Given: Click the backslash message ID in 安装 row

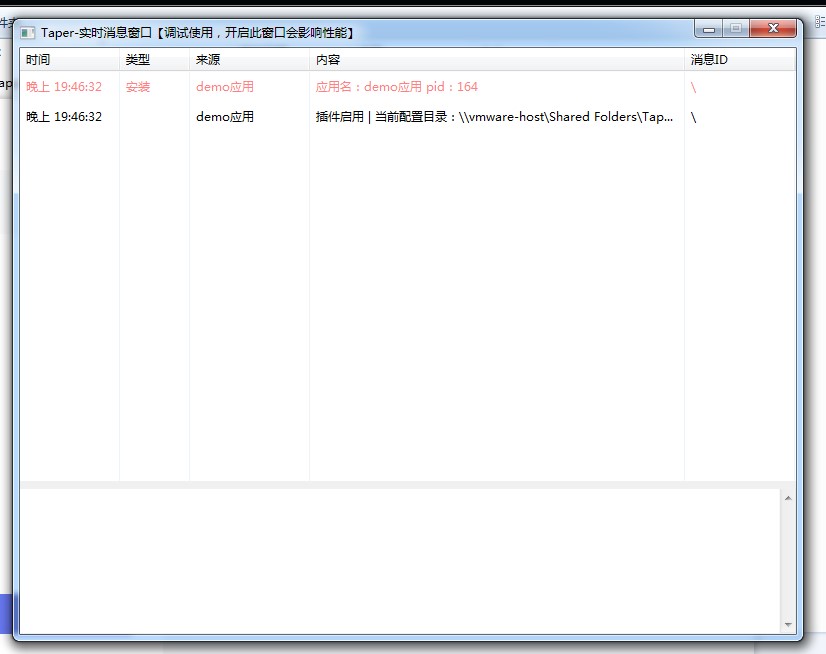Looking at the screenshot, I should [x=693, y=87].
